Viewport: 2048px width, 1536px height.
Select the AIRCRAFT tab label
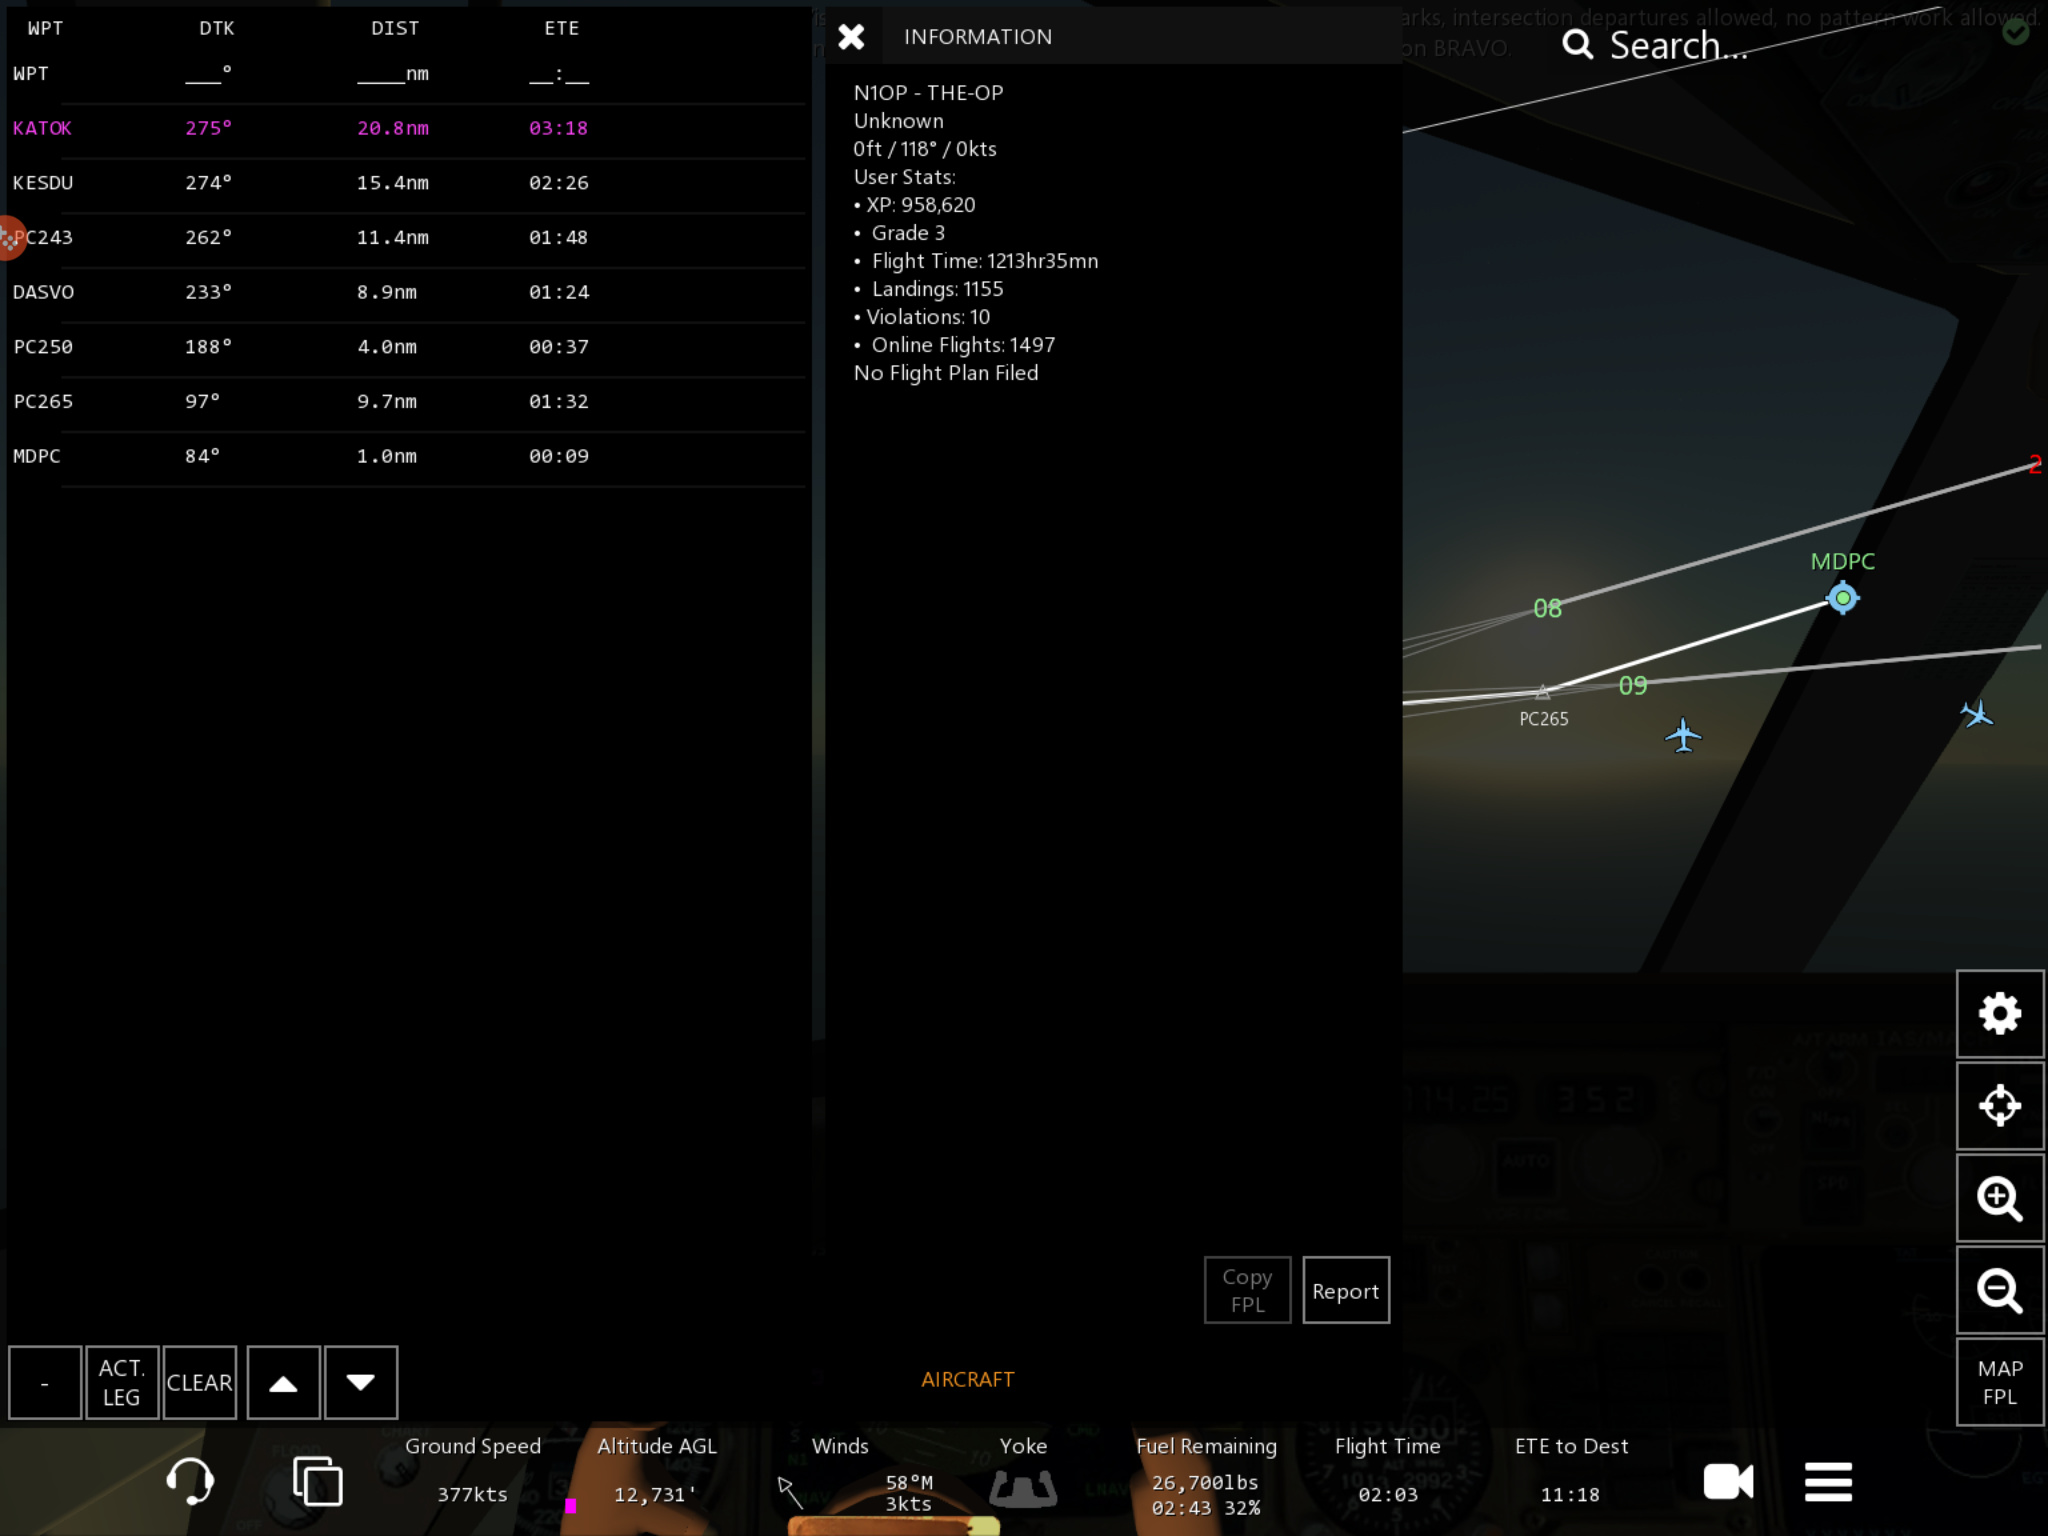967,1379
